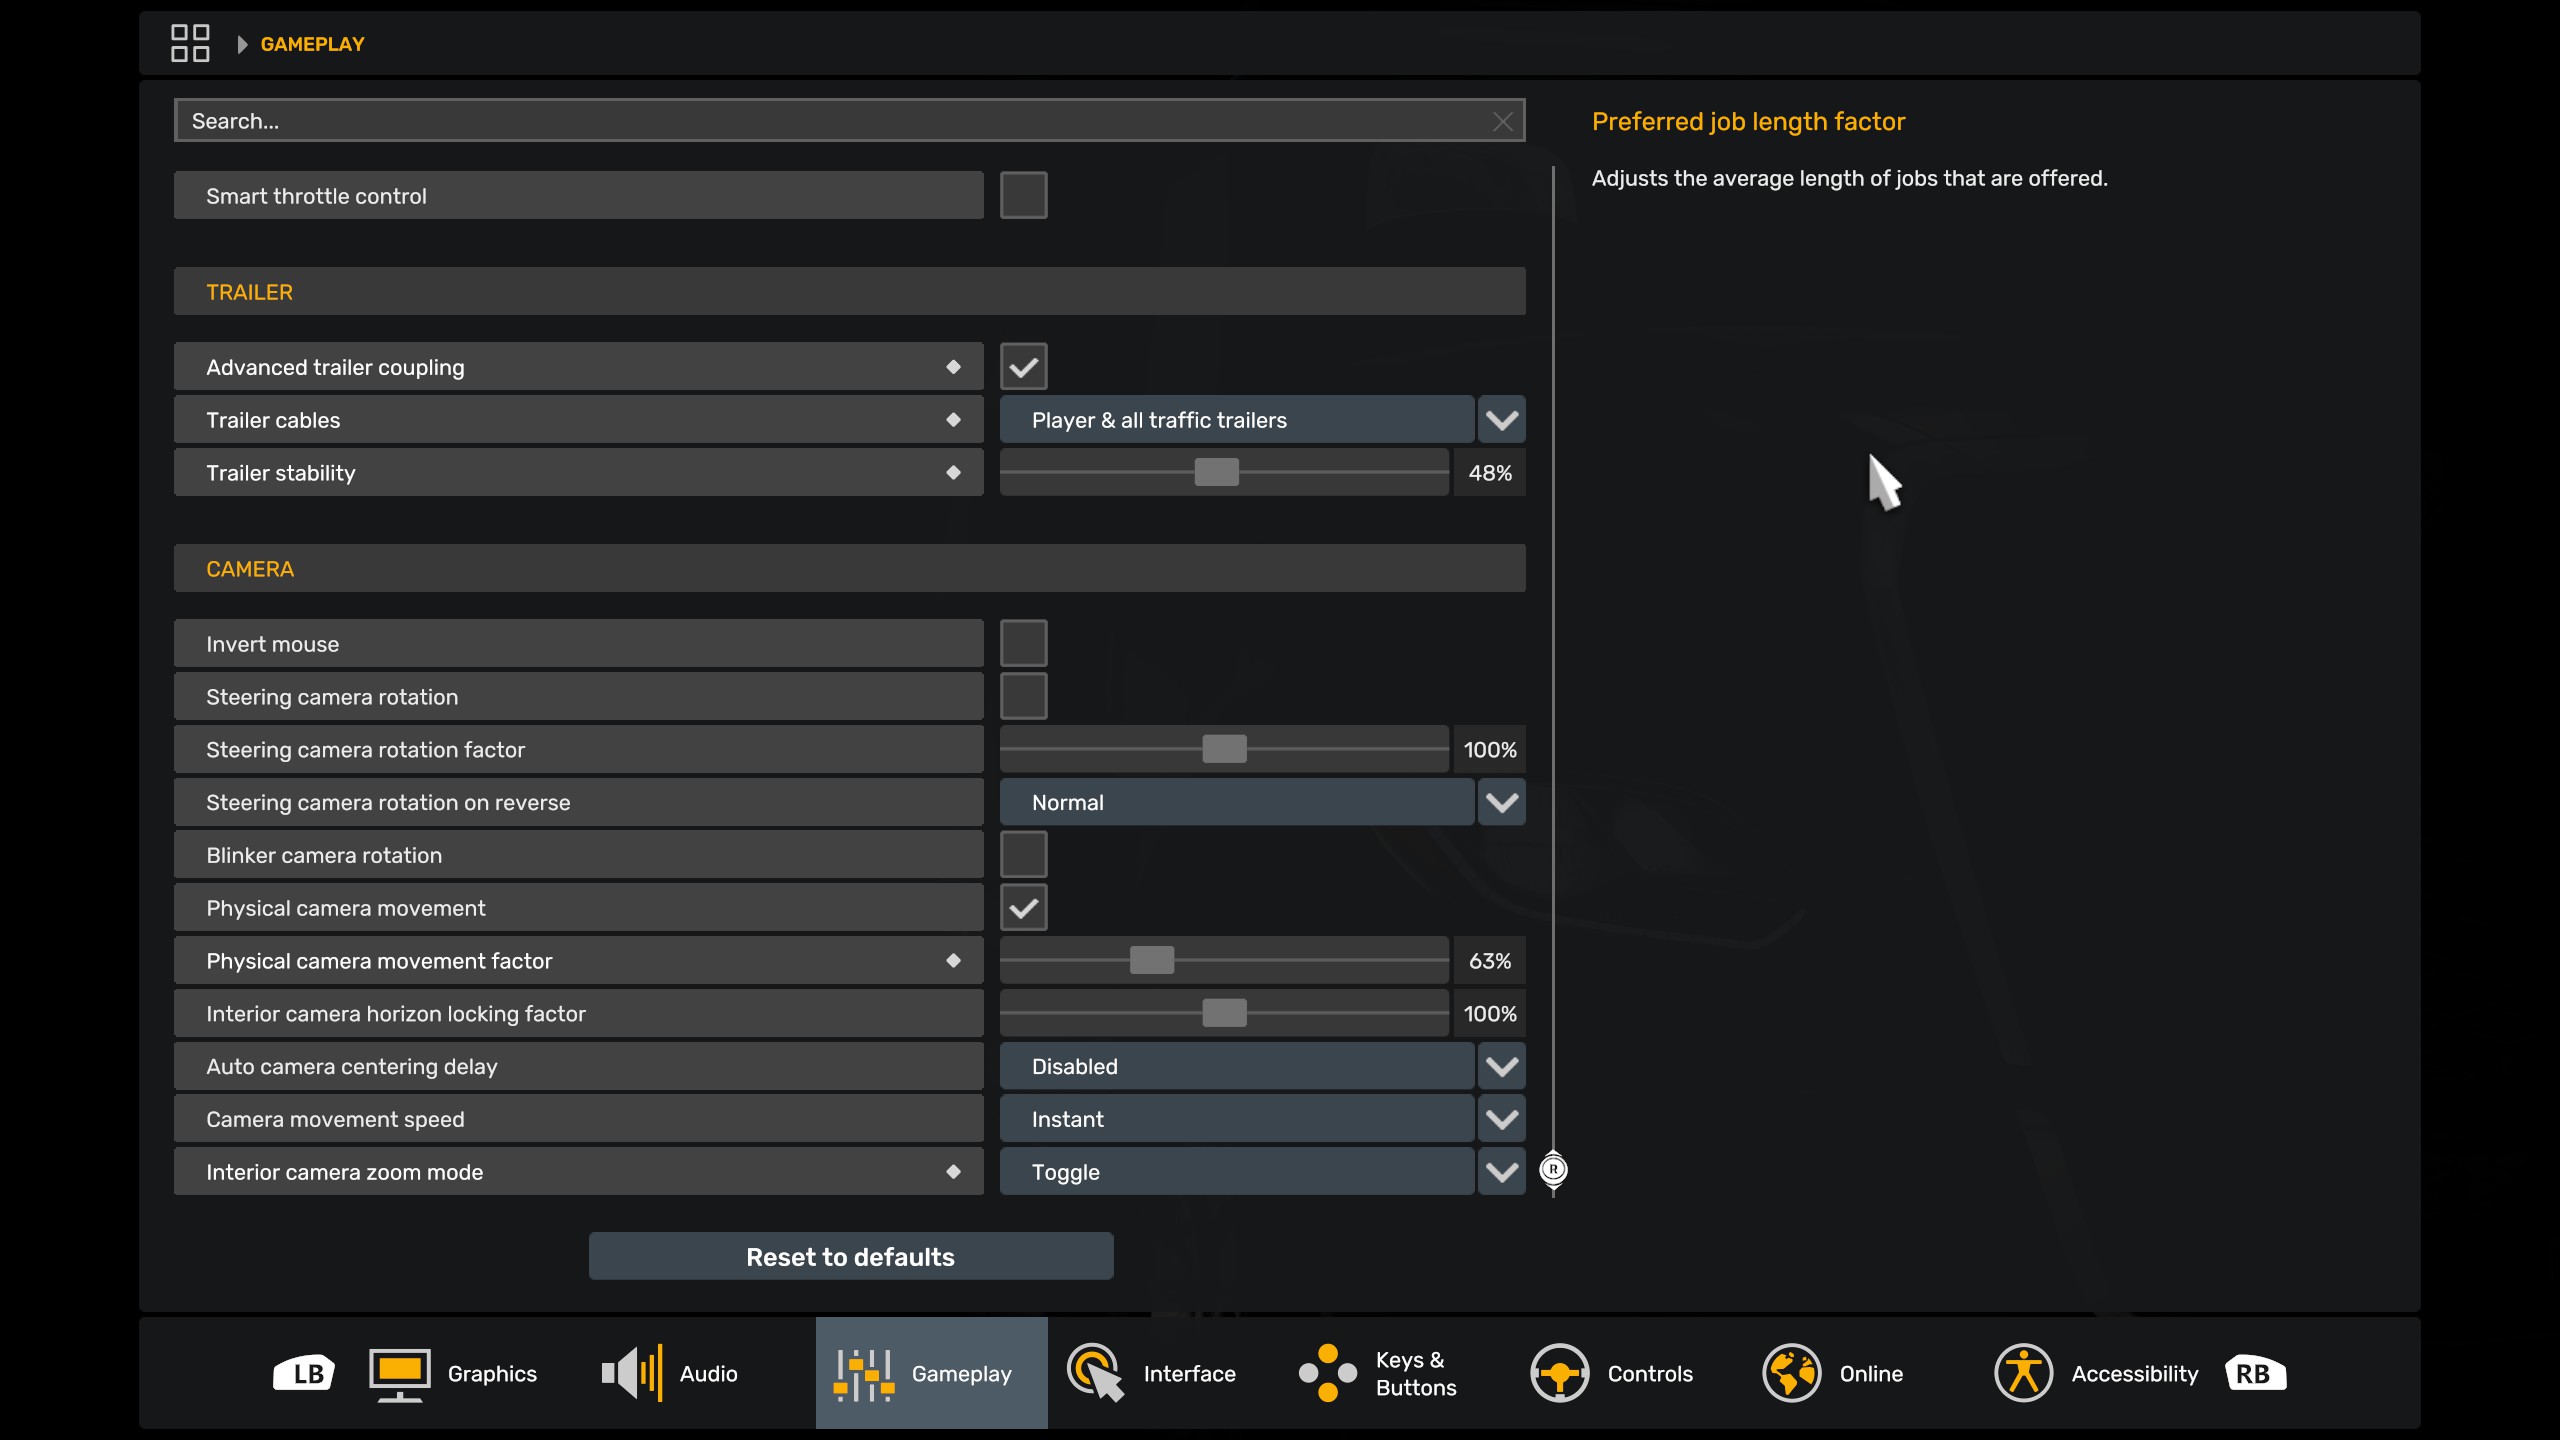Click the breadcrumb arrow before GAMEPLAY
The width and height of the screenshot is (2560, 1440).
242,44
